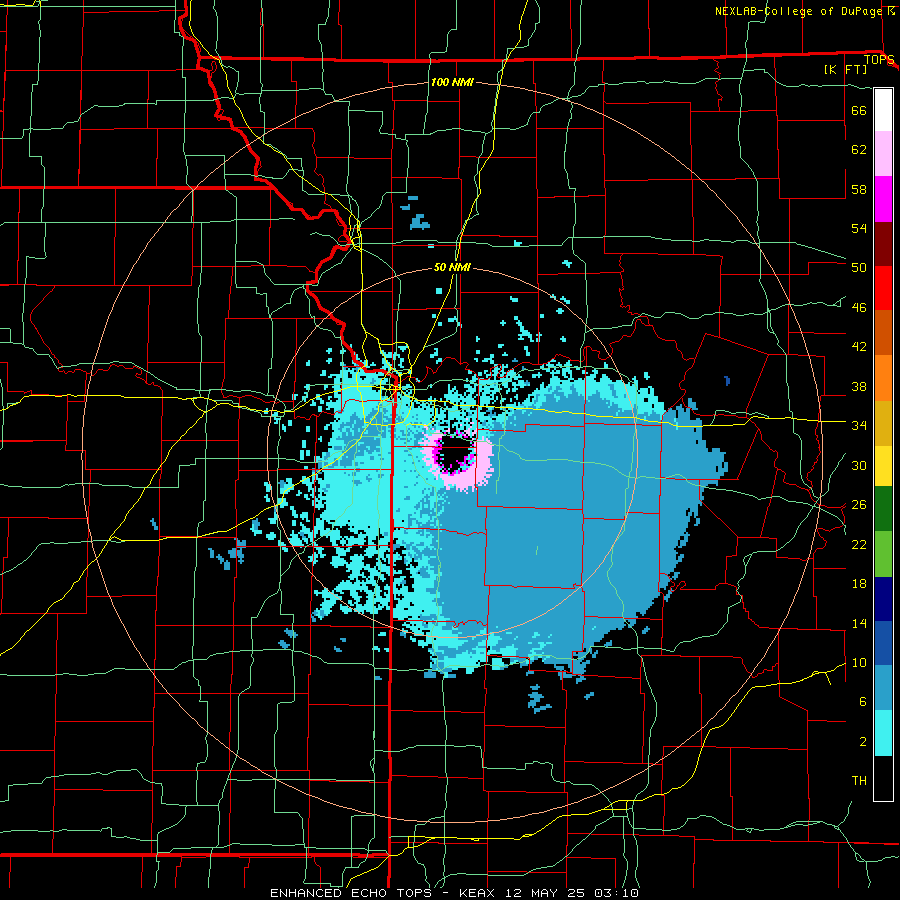Screen dimensions: 900x900
Task: Click the 50 legend value
Action: click(x=859, y=268)
